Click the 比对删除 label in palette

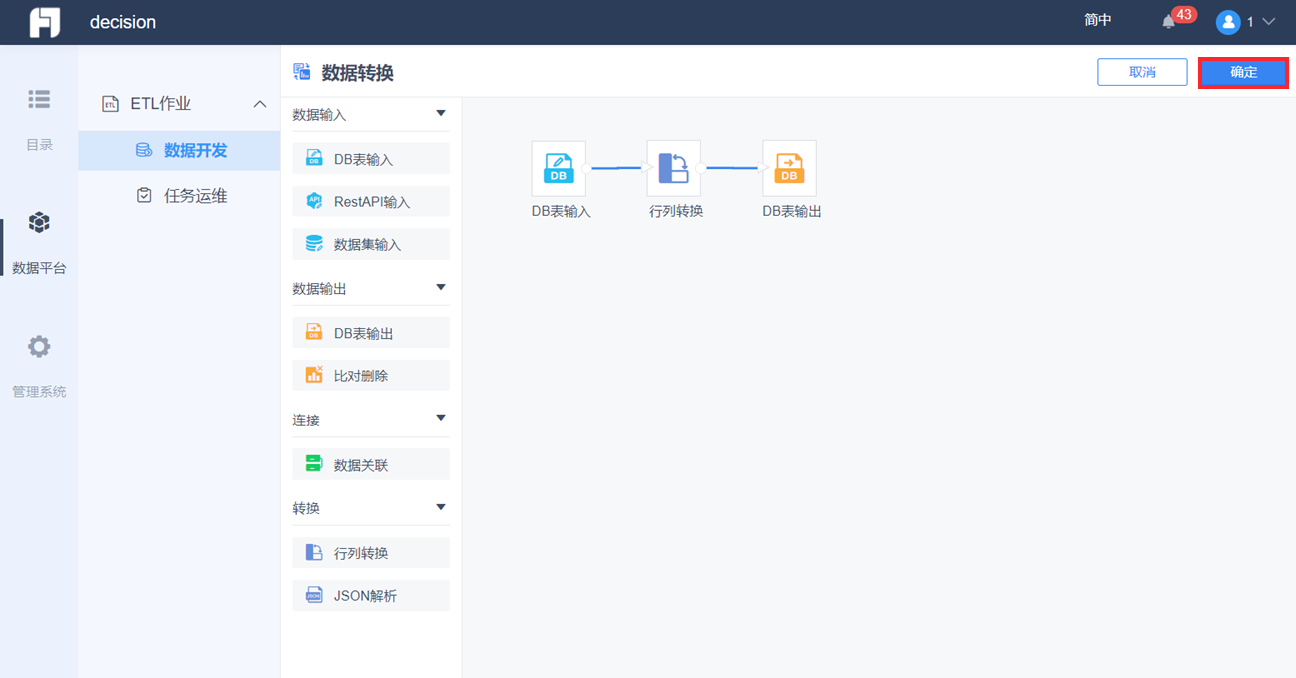pyautogui.click(x=361, y=376)
